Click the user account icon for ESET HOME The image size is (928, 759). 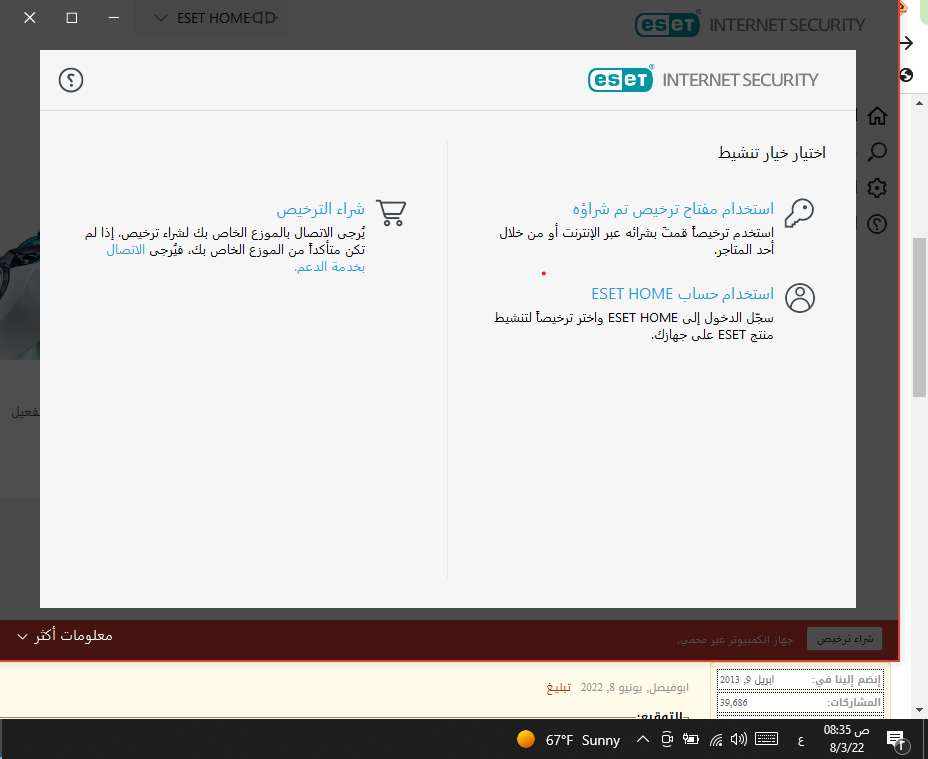pyautogui.click(x=800, y=298)
